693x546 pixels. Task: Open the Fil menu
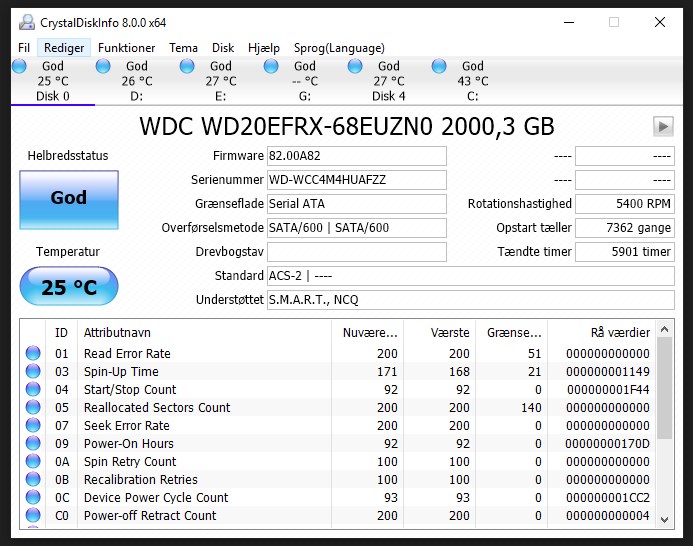pyautogui.click(x=24, y=48)
